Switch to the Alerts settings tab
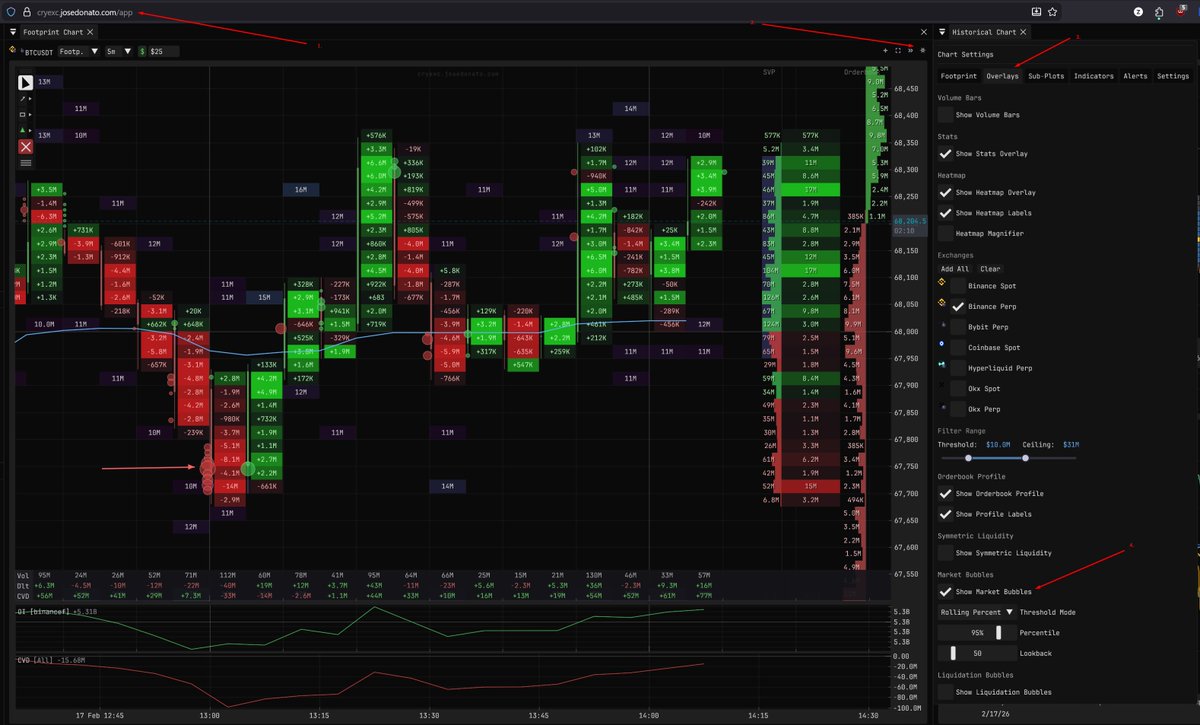This screenshot has width=1200, height=725. [x=1135, y=76]
